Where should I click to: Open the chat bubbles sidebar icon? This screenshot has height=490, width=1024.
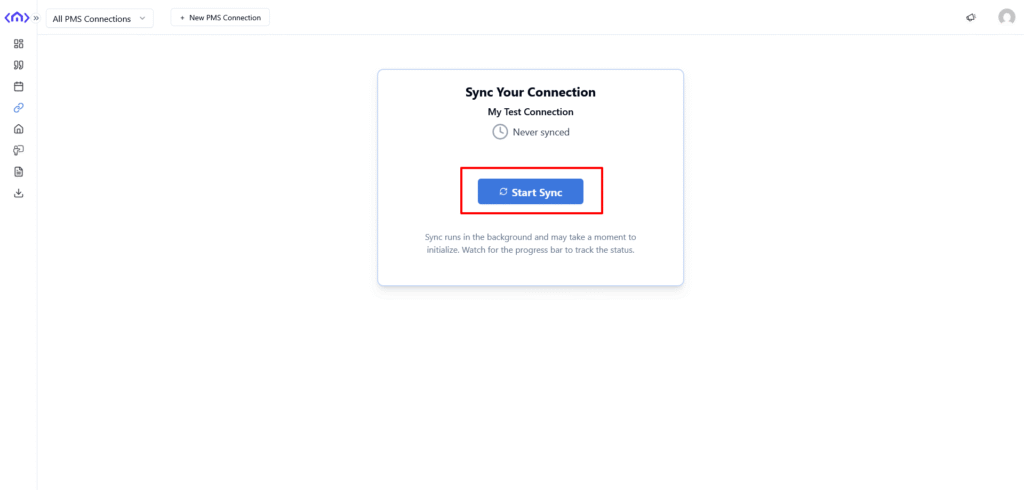(18, 150)
